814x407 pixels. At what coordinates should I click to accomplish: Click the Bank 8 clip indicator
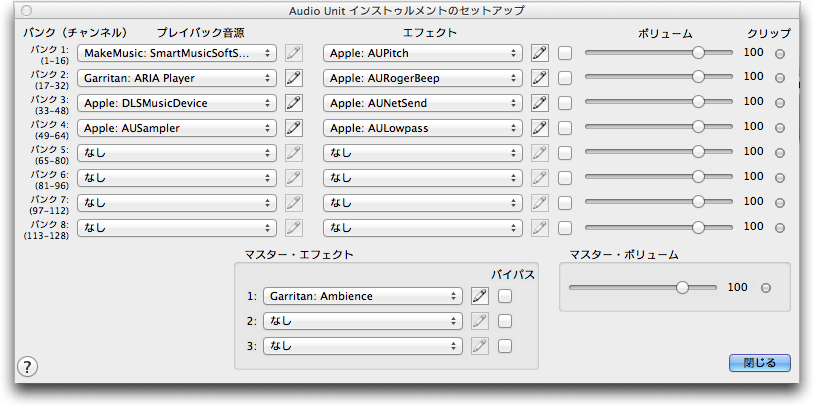click(780, 228)
